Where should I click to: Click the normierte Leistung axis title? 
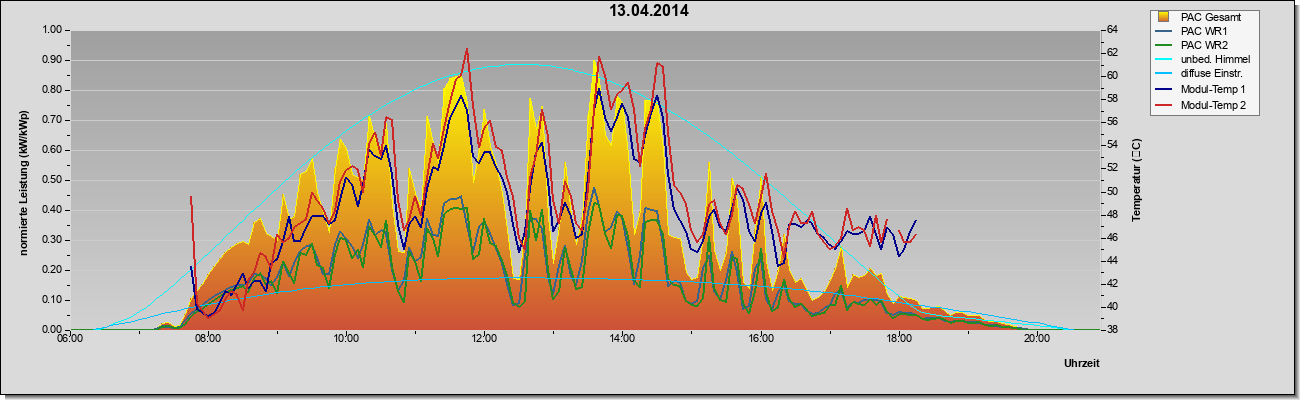tap(23, 180)
